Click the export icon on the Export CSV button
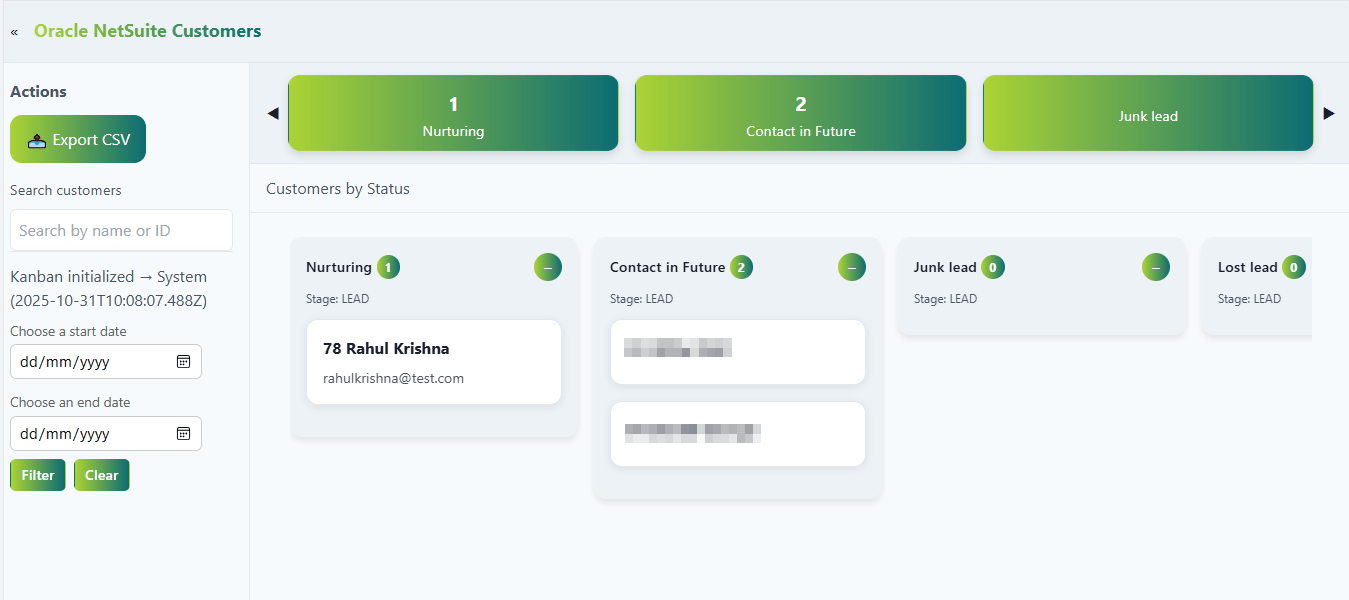This screenshot has height=600, width=1349. (x=36, y=139)
